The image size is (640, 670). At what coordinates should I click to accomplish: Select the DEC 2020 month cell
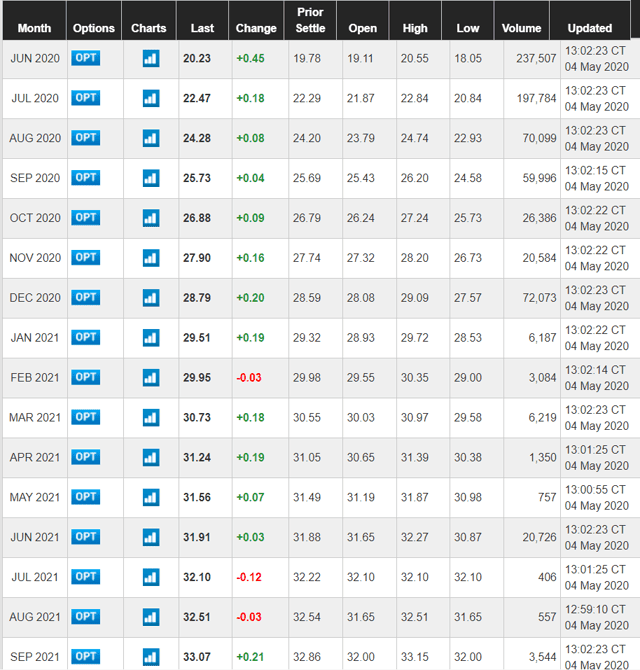35,298
